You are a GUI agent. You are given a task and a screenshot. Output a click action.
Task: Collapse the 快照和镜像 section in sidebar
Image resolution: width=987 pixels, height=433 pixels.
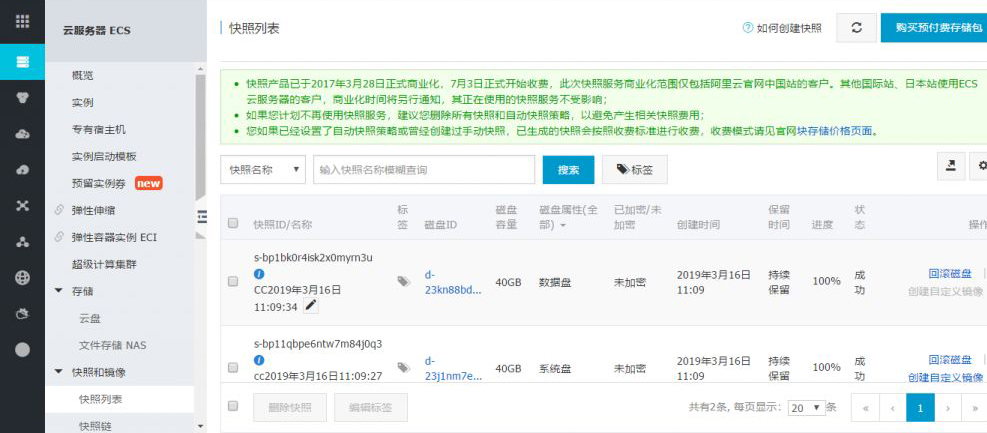[59, 372]
